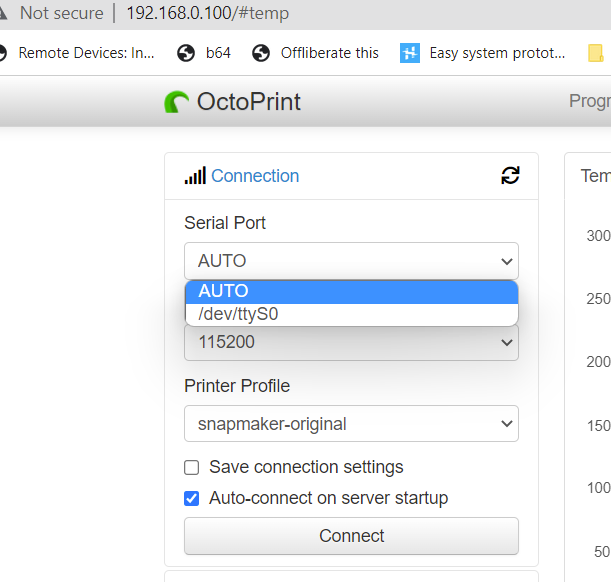This screenshot has width=611, height=582.
Task: Click the globe icon of Offliberate this
Action: coord(261,53)
